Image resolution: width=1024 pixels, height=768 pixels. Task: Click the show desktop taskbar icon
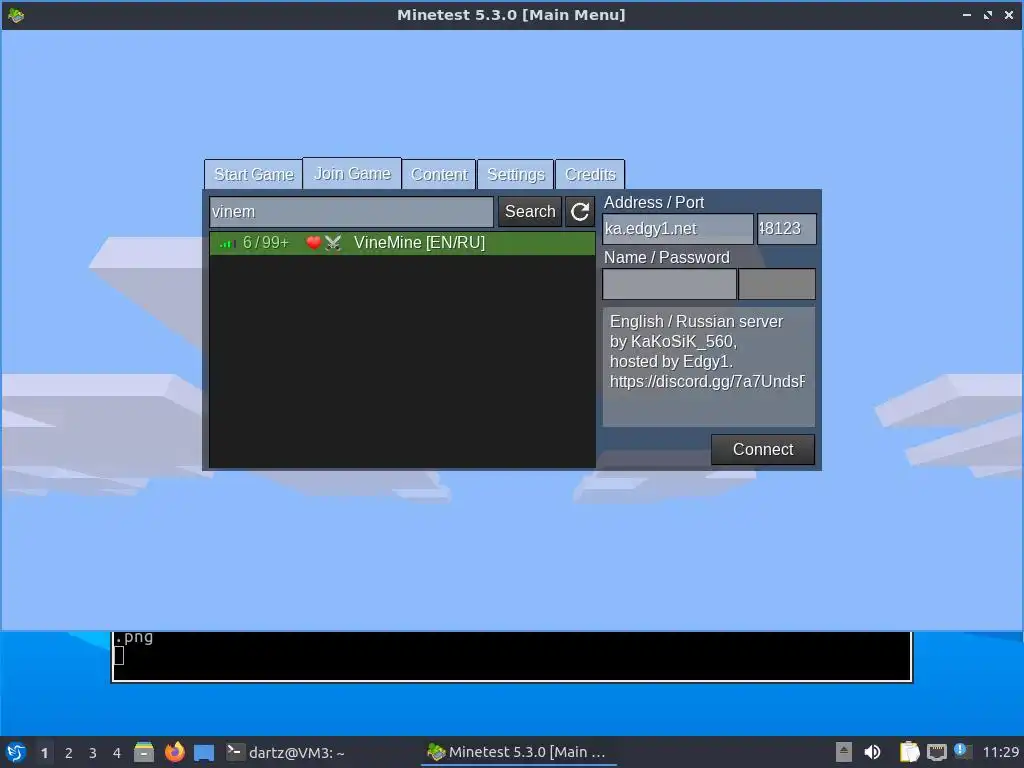coord(204,753)
